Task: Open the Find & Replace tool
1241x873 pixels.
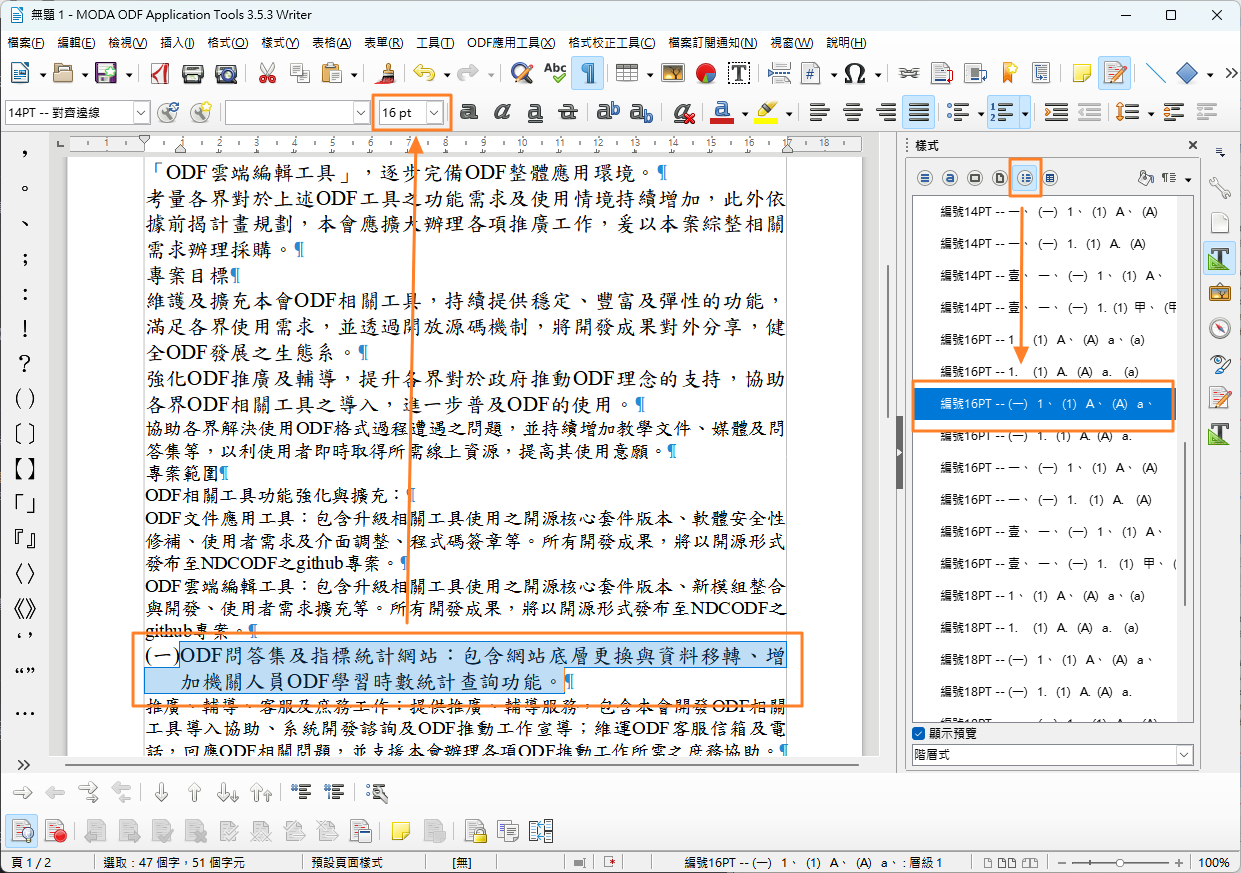Action: [x=521, y=73]
